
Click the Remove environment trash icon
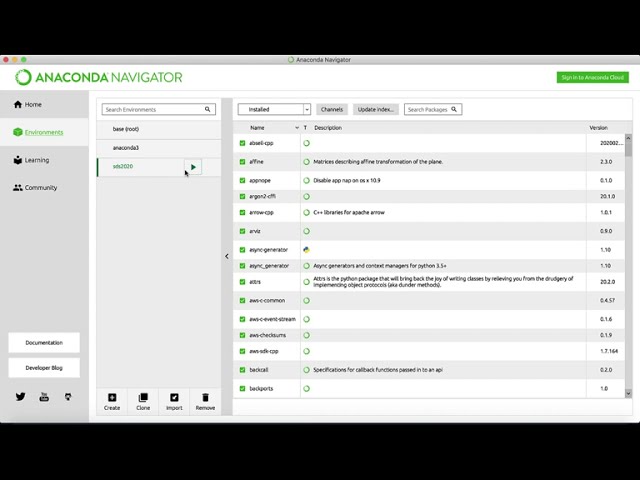(x=205, y=398)
